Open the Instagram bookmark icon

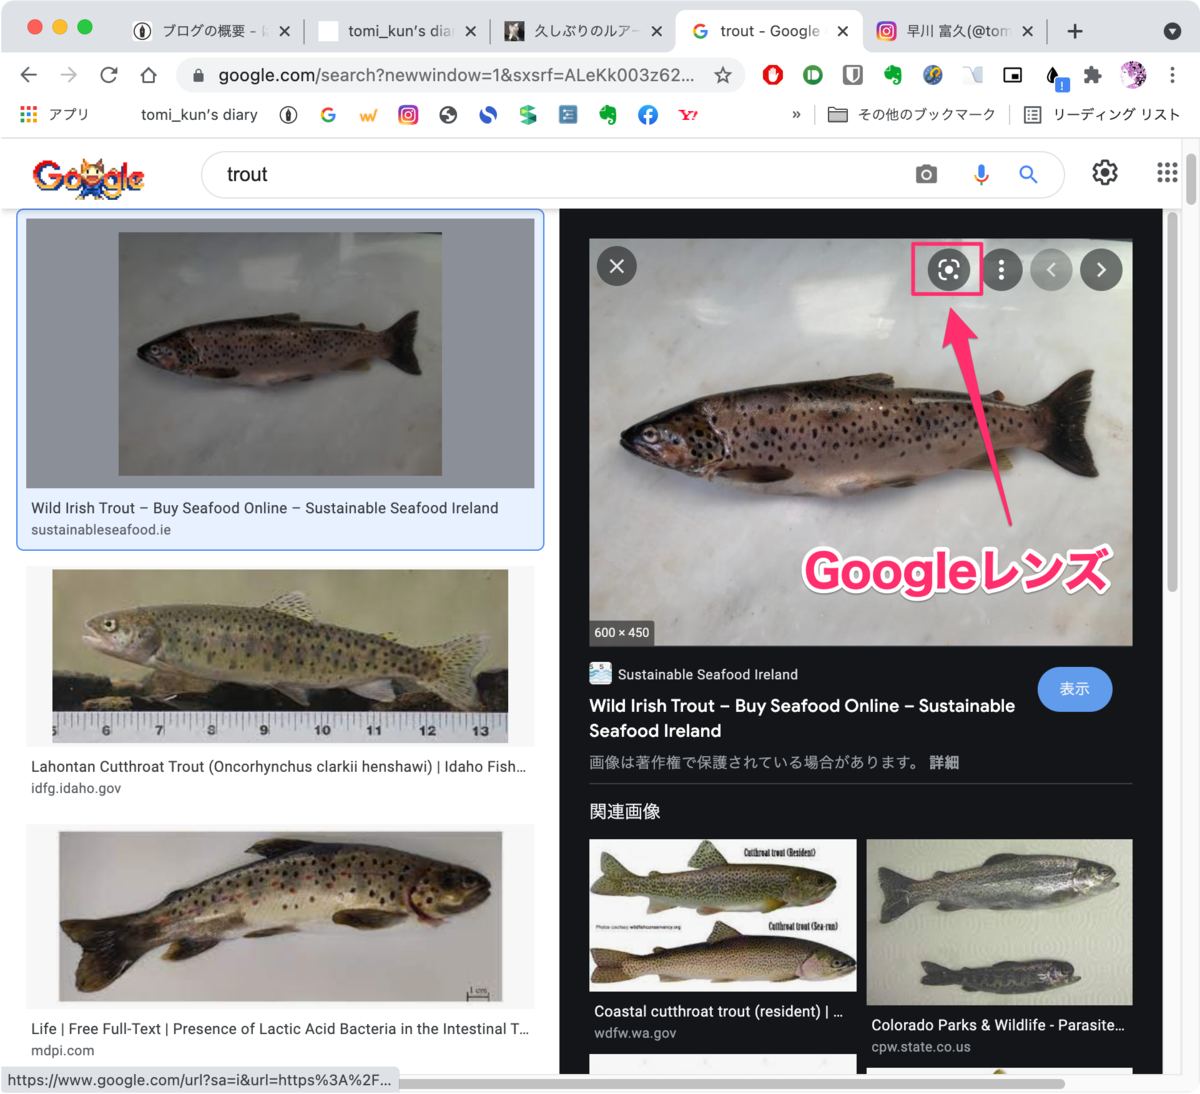(x=408, y=115)
